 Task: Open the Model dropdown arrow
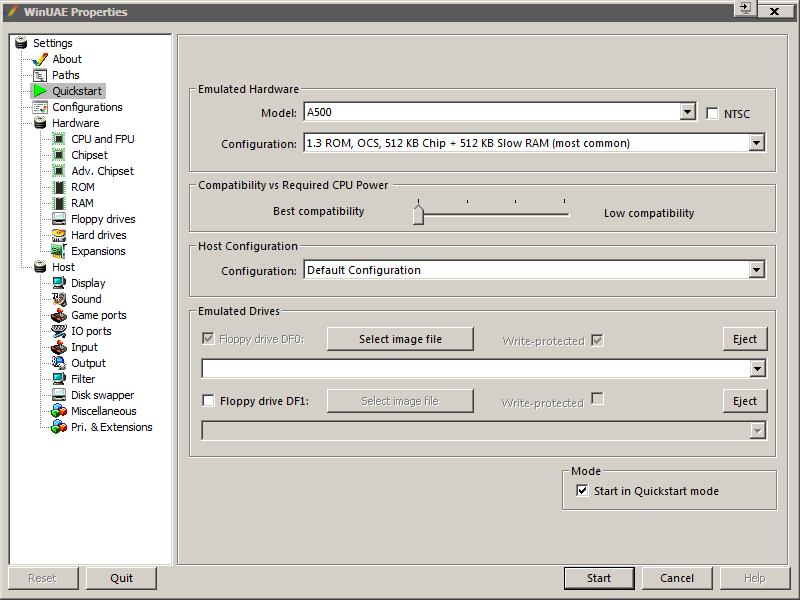[688, 112]
